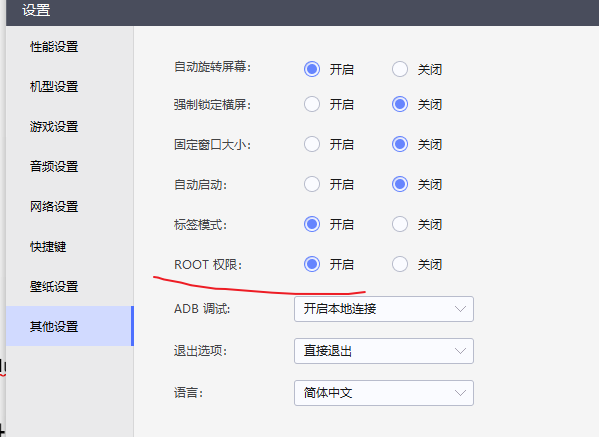Switch to 机型设置 section
This screenshot has width=599, height=437.
click(54, 87)
